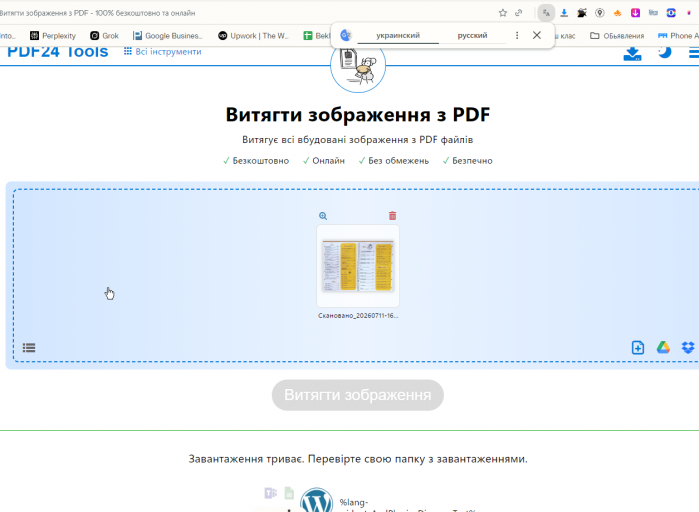The width and height of the screenshot is (699, 512).
Task: Click the location pin extension icon
Action: pos(600,13)
